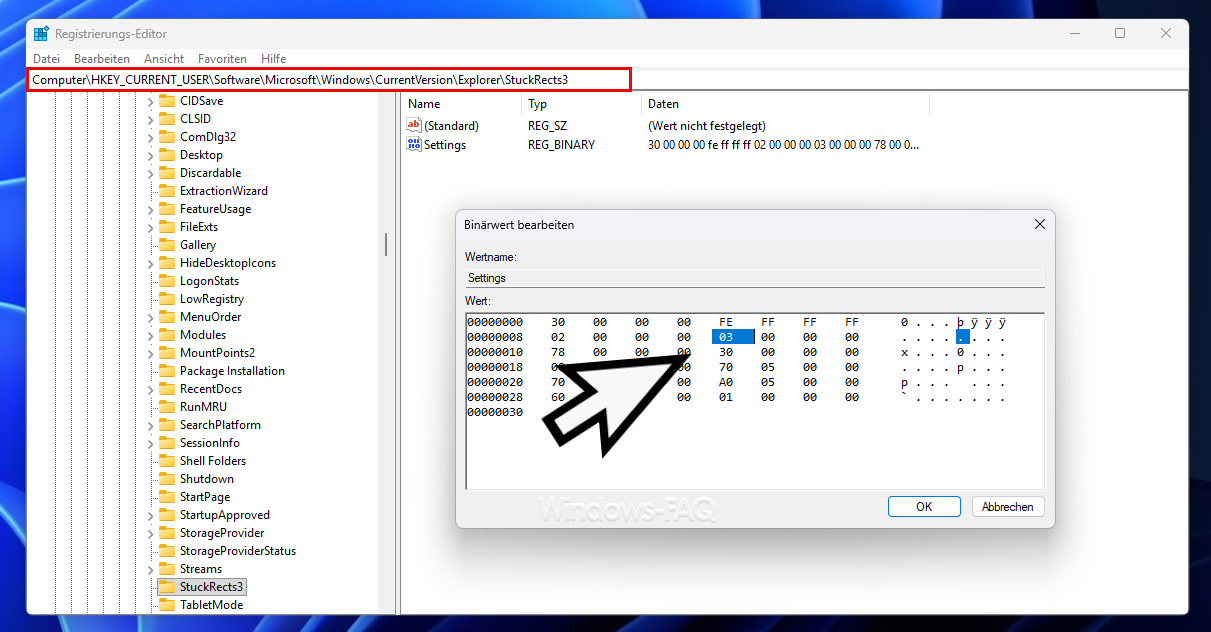Open the Ansicht menu
The image size is (1211, 632).
(x=164, y=59)
